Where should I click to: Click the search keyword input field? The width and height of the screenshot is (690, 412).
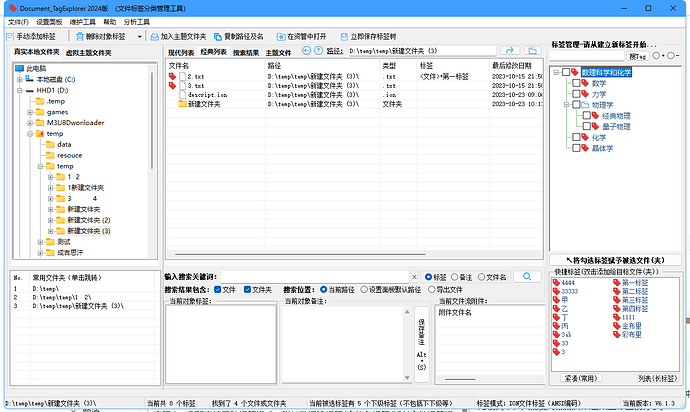point(315,277)
